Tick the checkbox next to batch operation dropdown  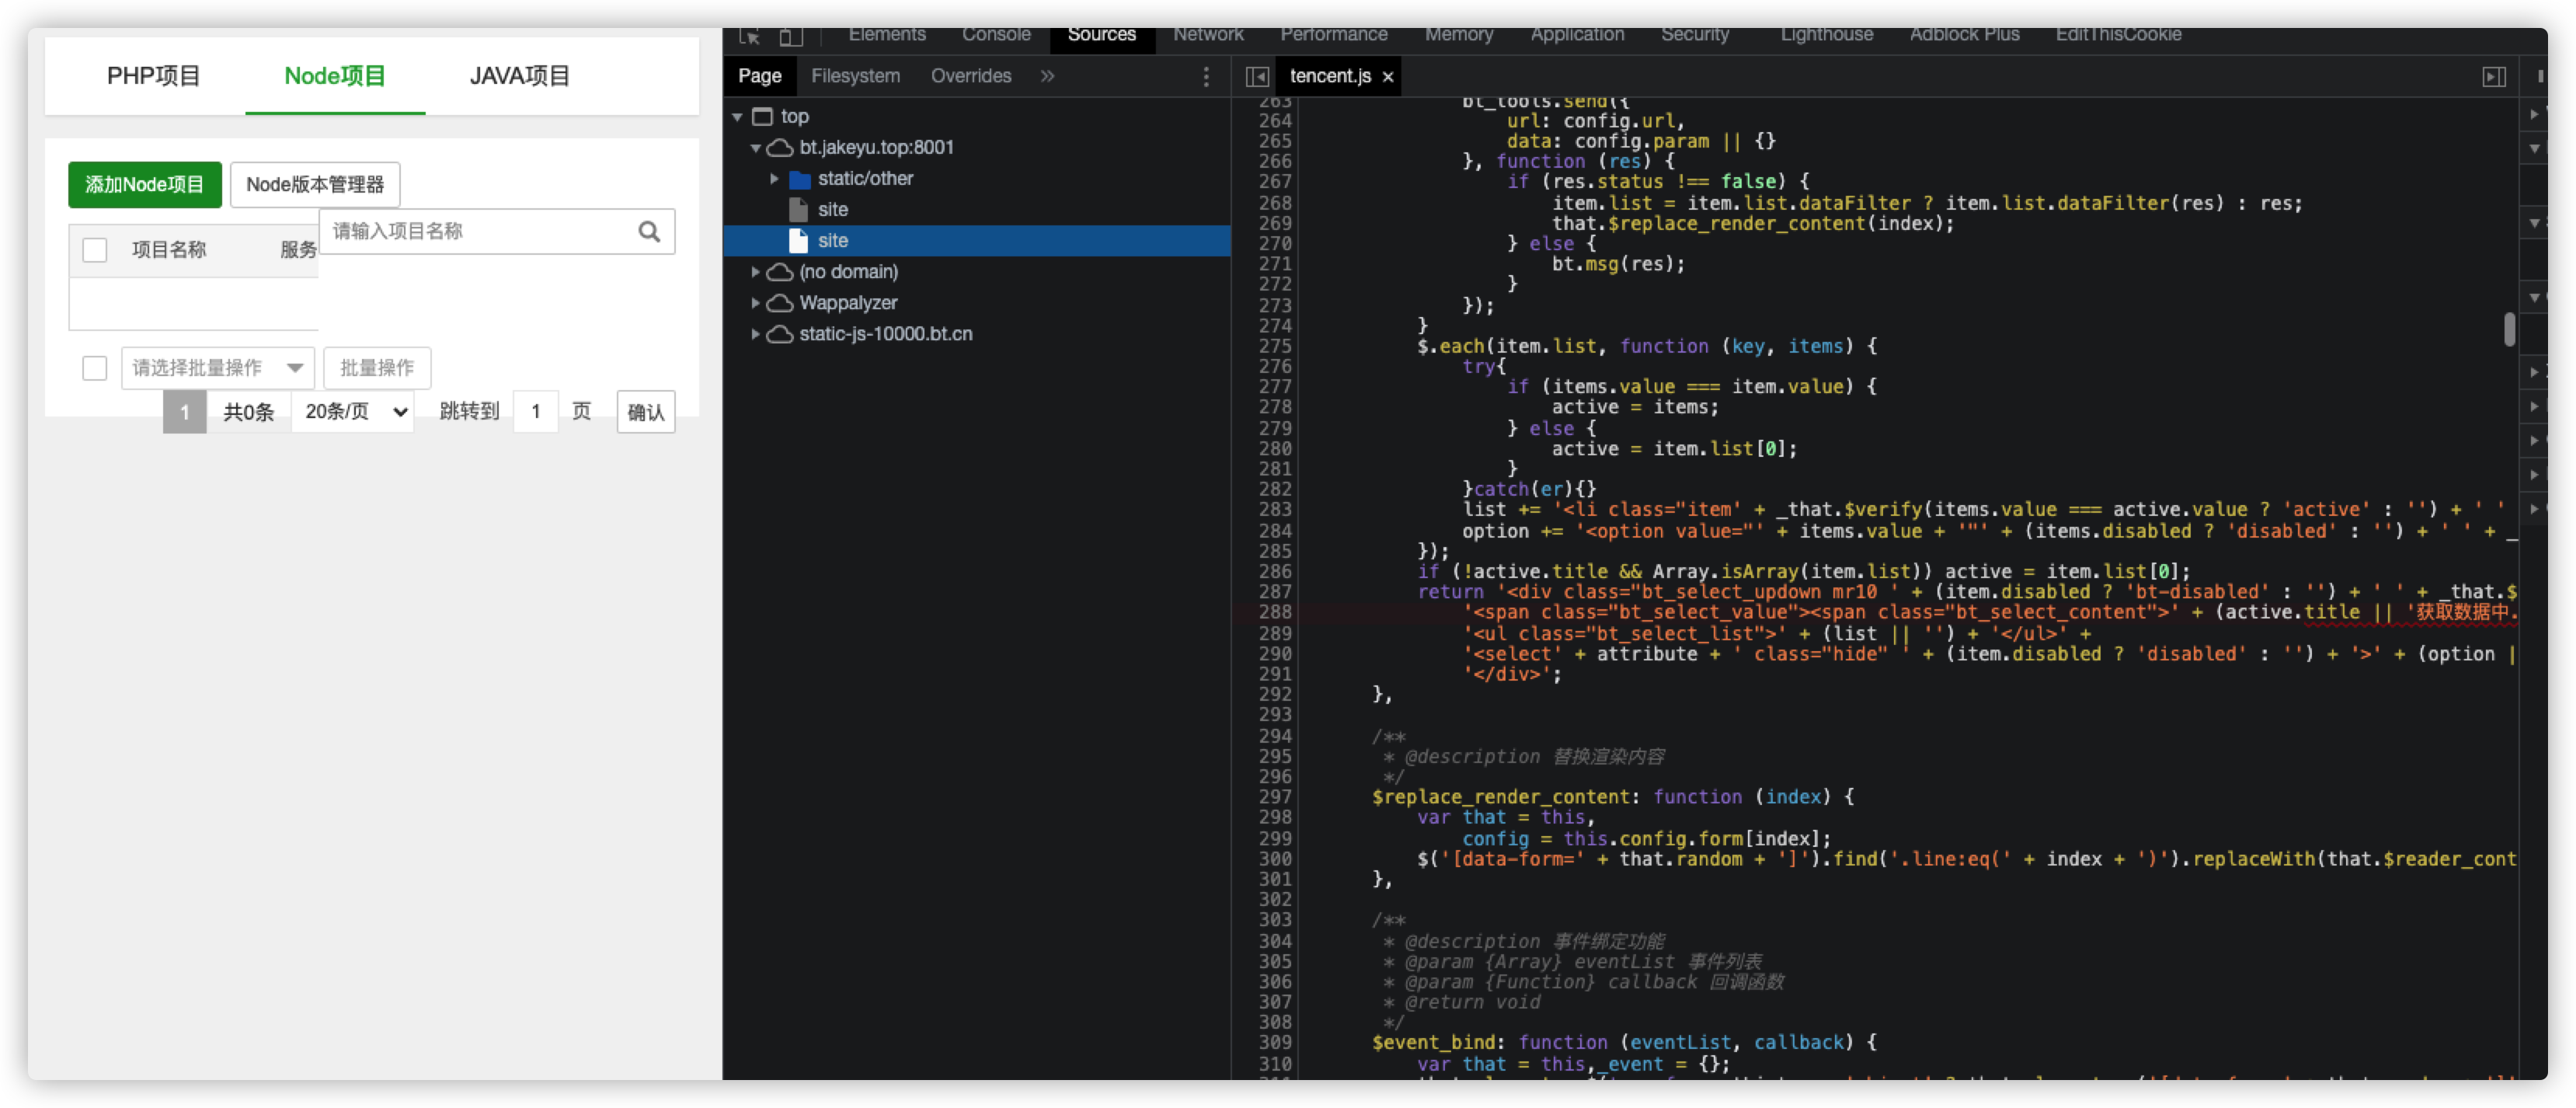point(95,368)
